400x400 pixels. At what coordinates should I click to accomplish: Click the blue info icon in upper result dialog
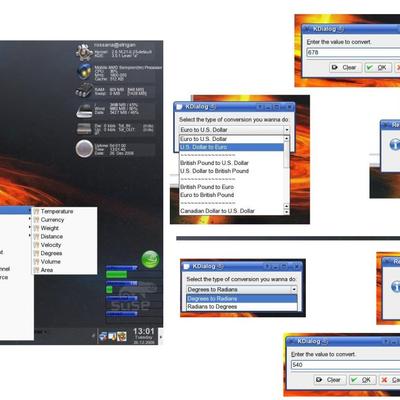point(395,144)
